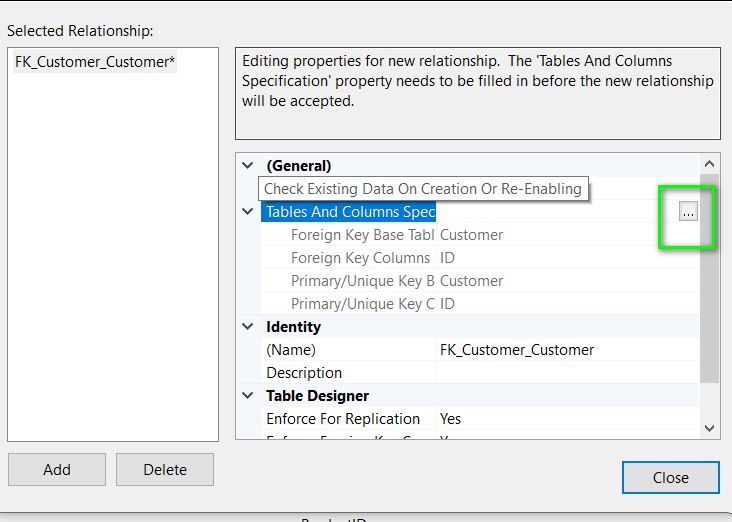This screenshot has height=522, width=732.
Task: Click the ellipsis button for Tables And Columns Specification
Action: [688, 211]
